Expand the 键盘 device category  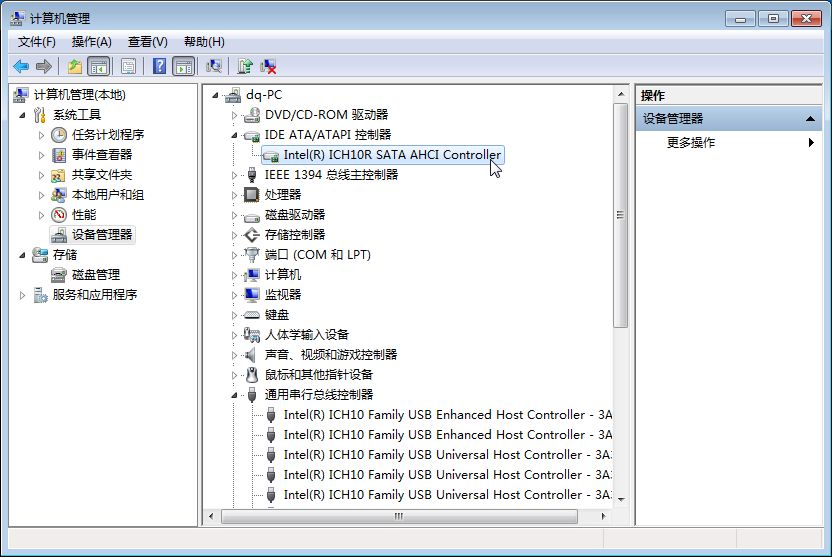pos(234,315)
